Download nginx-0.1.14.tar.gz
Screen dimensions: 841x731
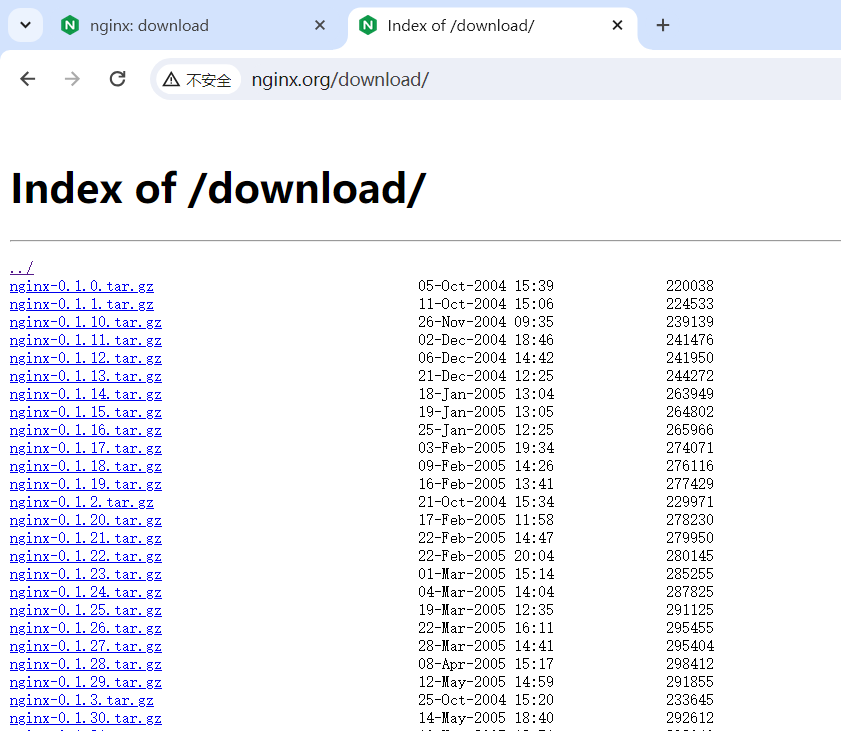(86, 394)
